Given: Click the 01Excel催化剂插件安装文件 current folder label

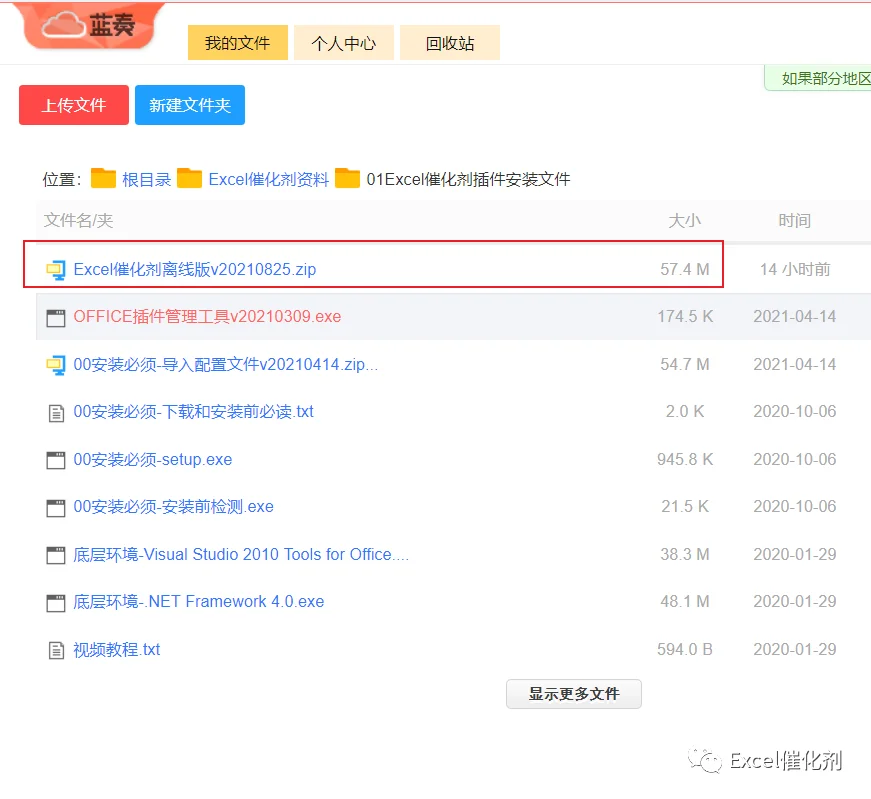Looking at the screenshot, I should [x=468, y=179].
